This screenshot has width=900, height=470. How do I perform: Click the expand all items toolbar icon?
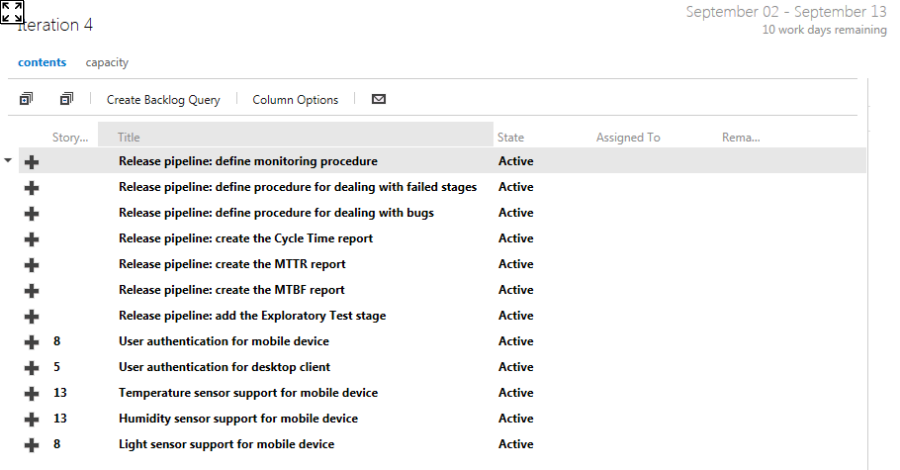pyautogui.click(x=26, y=99)
